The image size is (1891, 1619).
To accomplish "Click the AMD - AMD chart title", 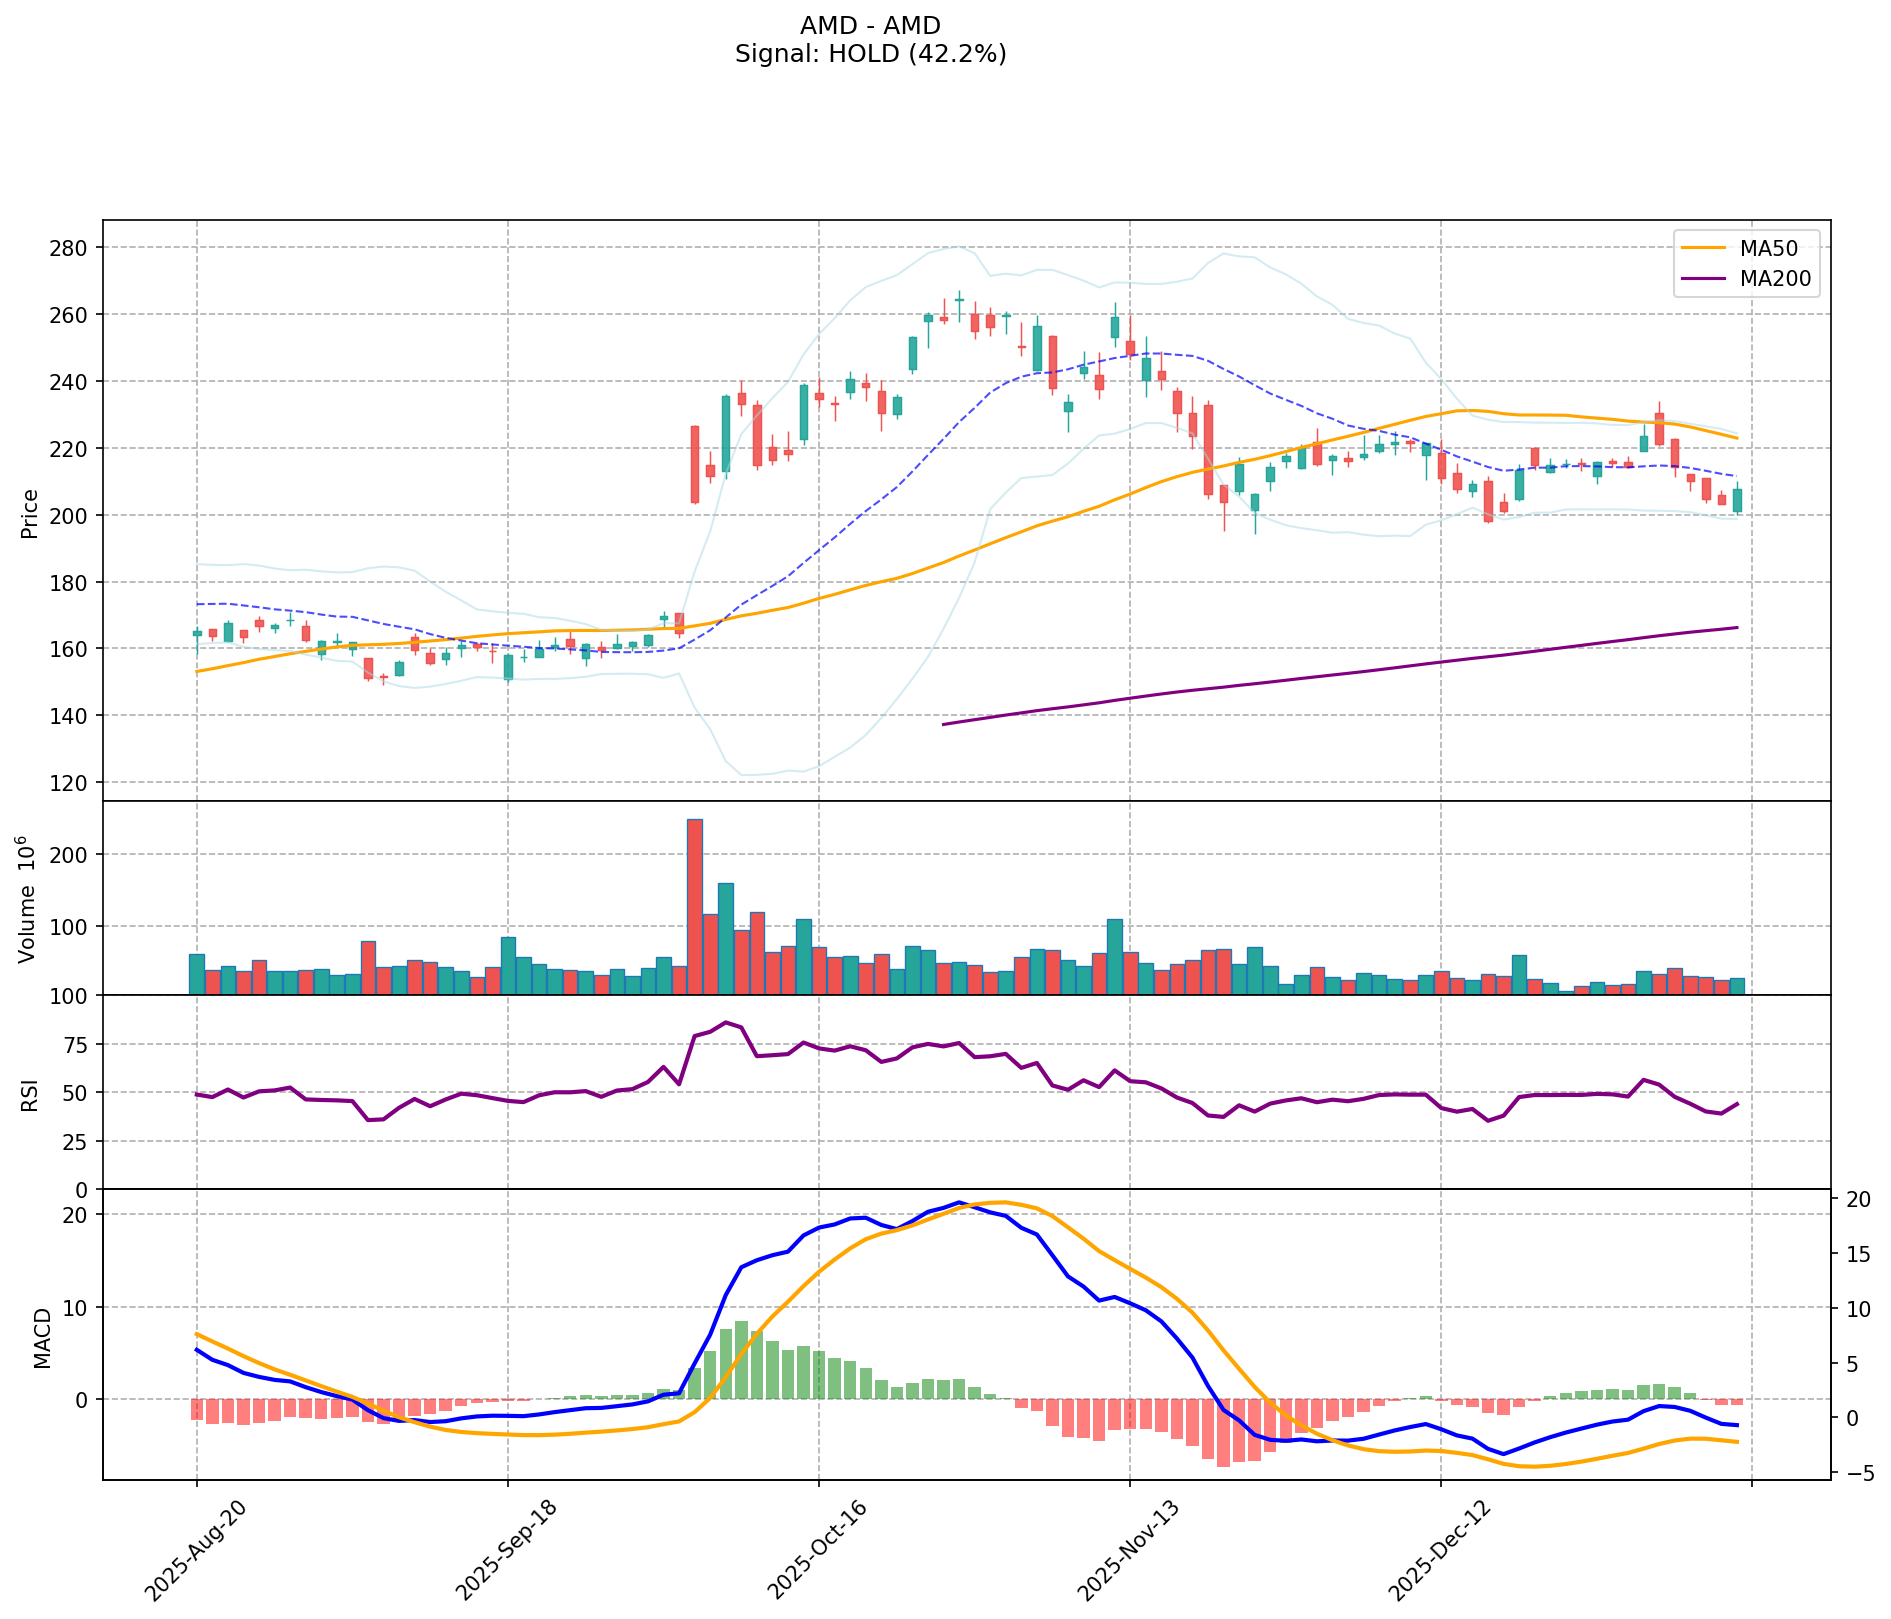I will click(x=870, y=26).
